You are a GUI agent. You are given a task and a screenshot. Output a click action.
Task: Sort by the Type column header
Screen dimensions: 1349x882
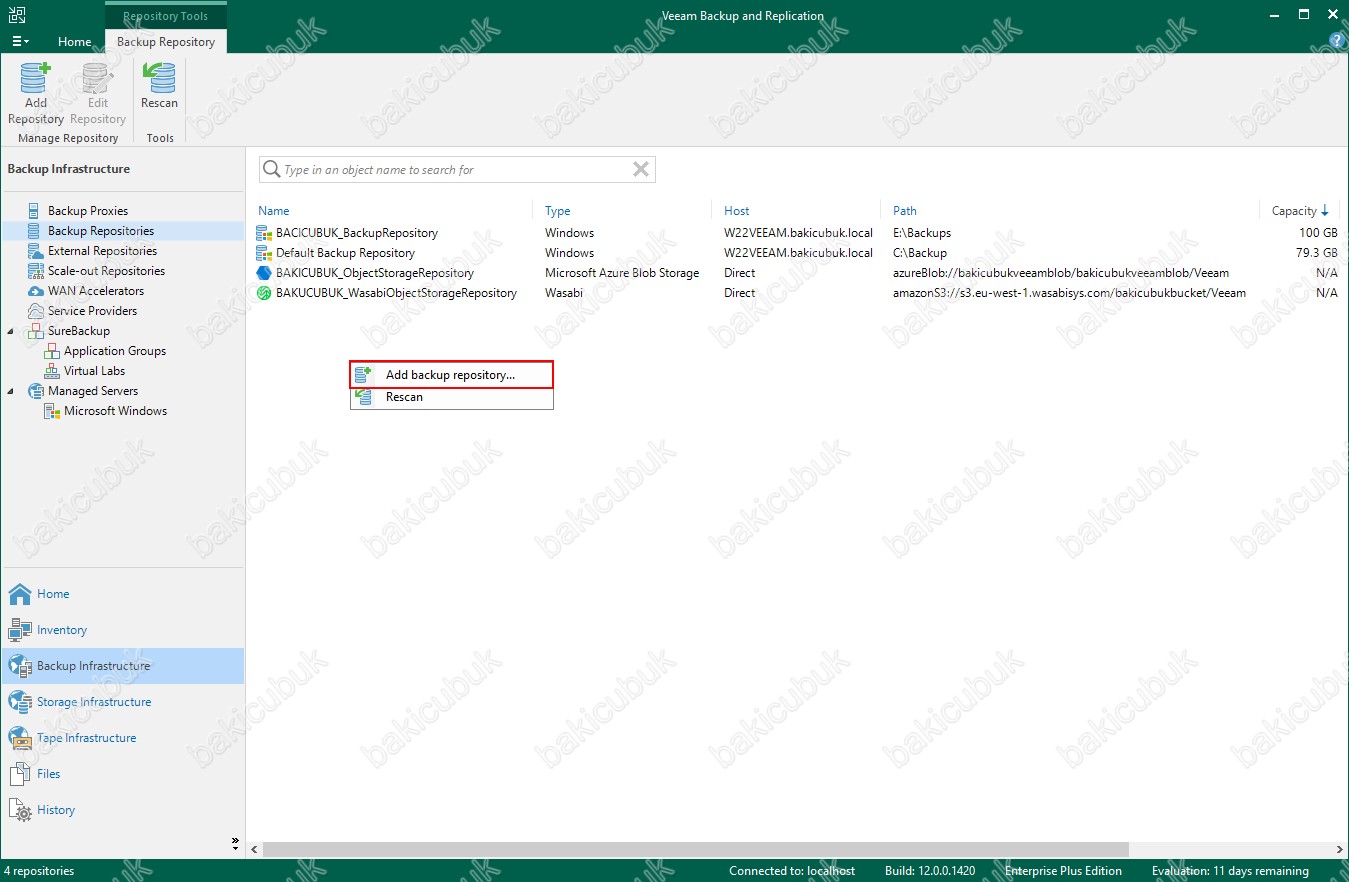tap(558, 211)
